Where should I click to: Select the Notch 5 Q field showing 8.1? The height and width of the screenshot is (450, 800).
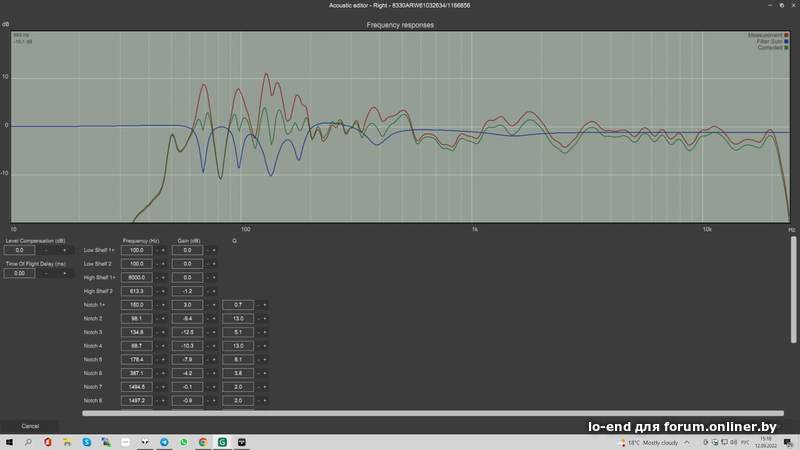[x=238, y=360]
